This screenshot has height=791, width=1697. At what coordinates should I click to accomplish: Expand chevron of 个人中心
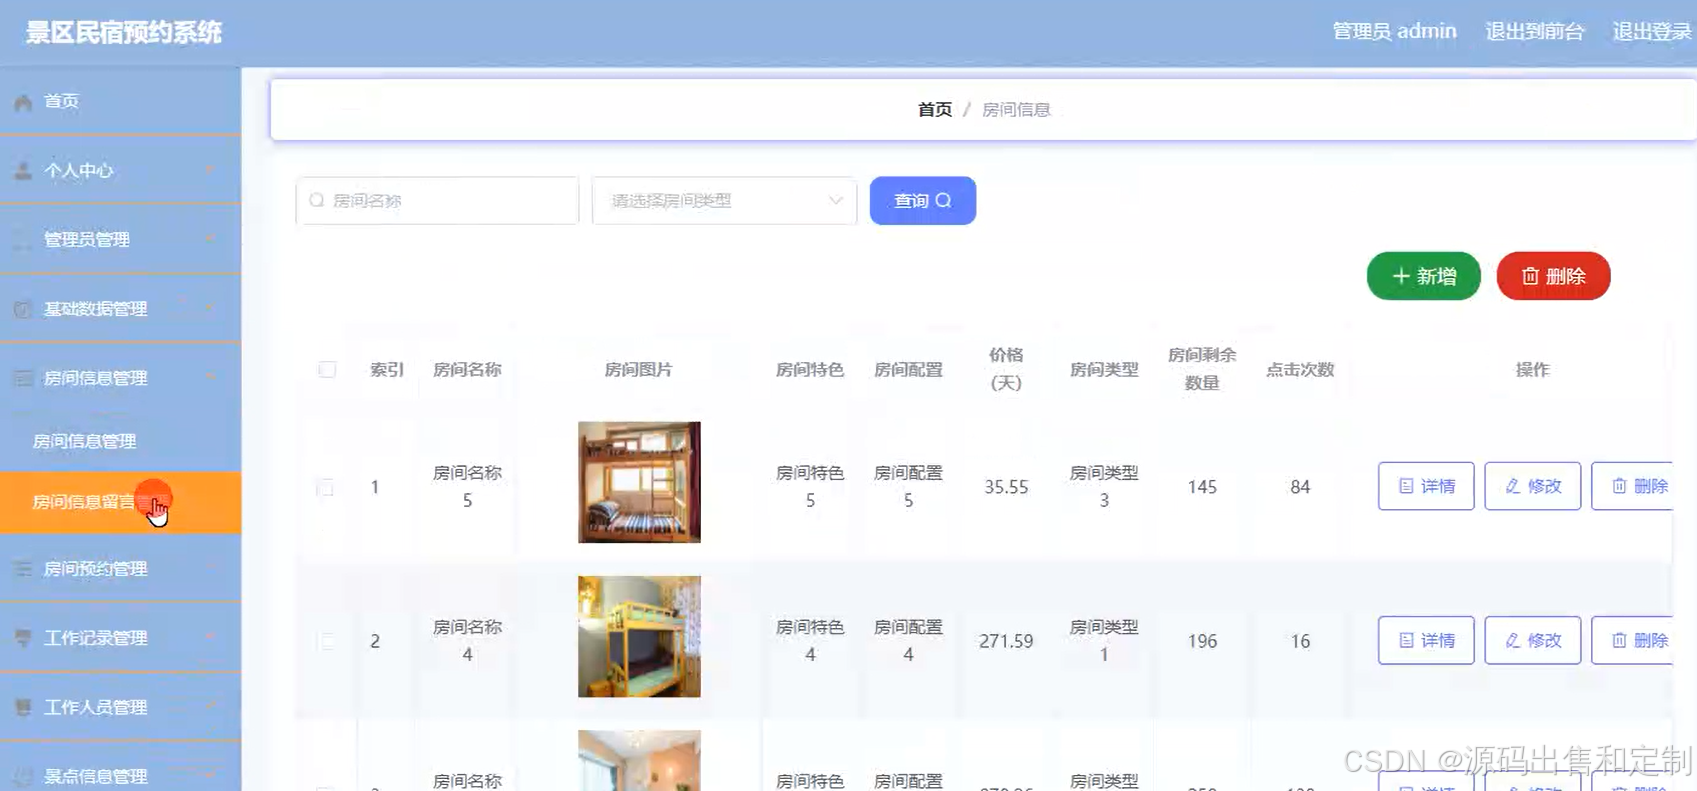click(x=210, y=171)
